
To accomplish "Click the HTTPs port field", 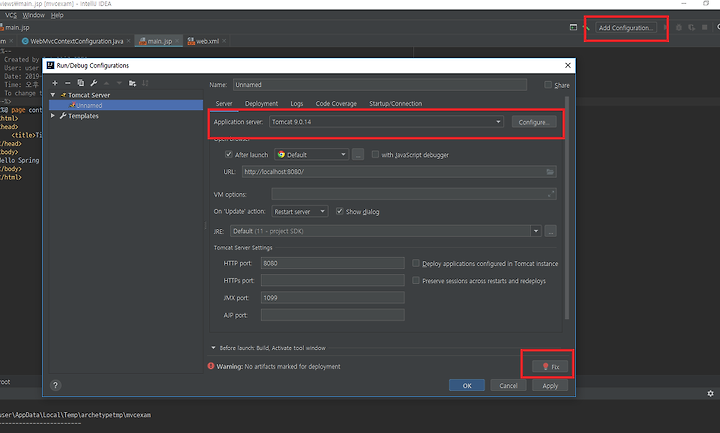I will pyautogui.click(x=332, y=280).
